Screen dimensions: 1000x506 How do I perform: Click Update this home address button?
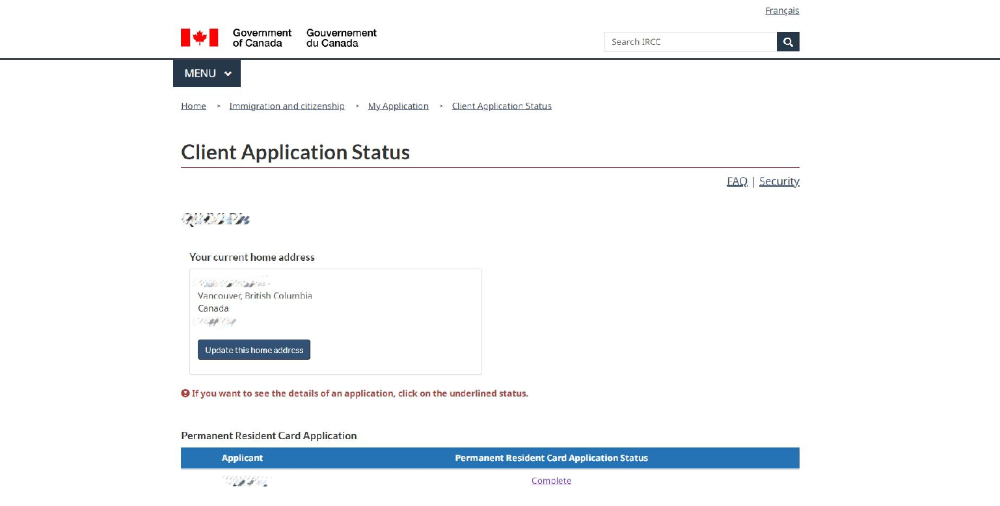(x=254, y=350)
